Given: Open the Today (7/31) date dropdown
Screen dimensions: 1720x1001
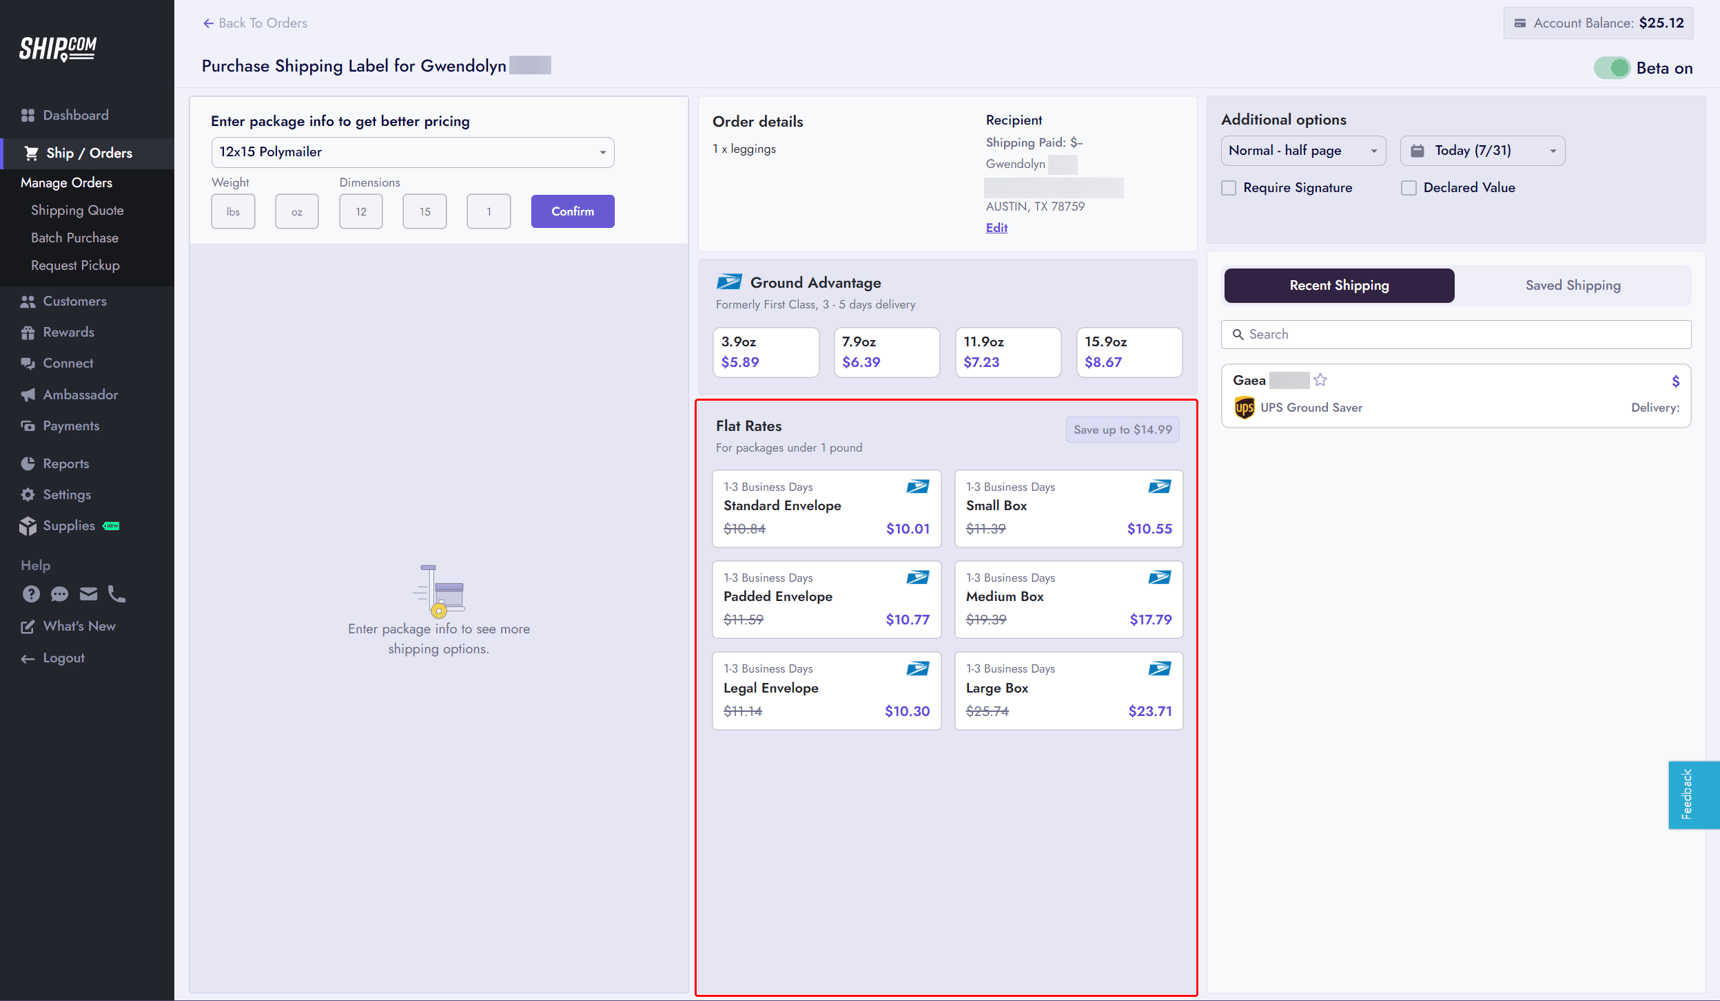Looking at the screenshot, I should pos(1482,151).
